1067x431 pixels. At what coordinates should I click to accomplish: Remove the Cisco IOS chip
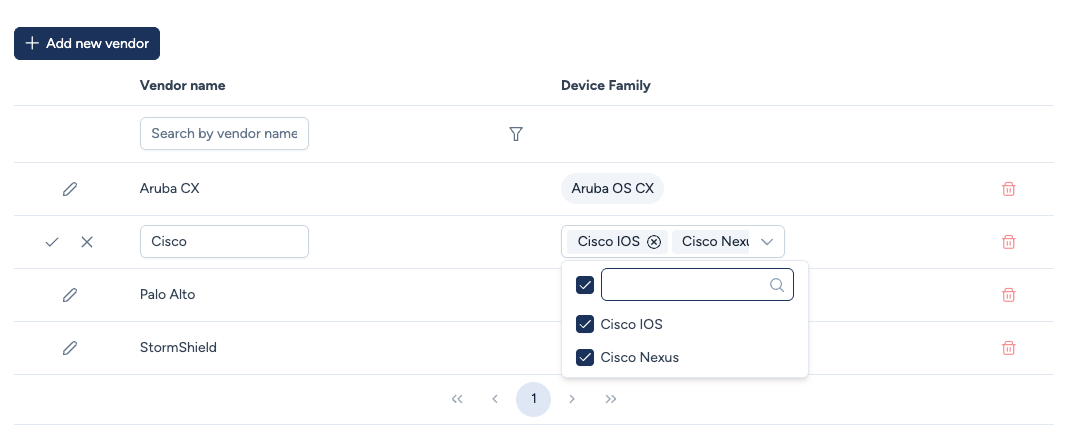[x=654, y=242]
